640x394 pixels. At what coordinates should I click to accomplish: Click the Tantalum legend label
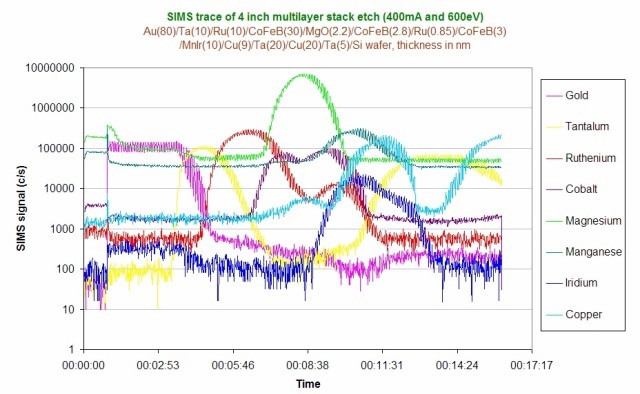587,127
